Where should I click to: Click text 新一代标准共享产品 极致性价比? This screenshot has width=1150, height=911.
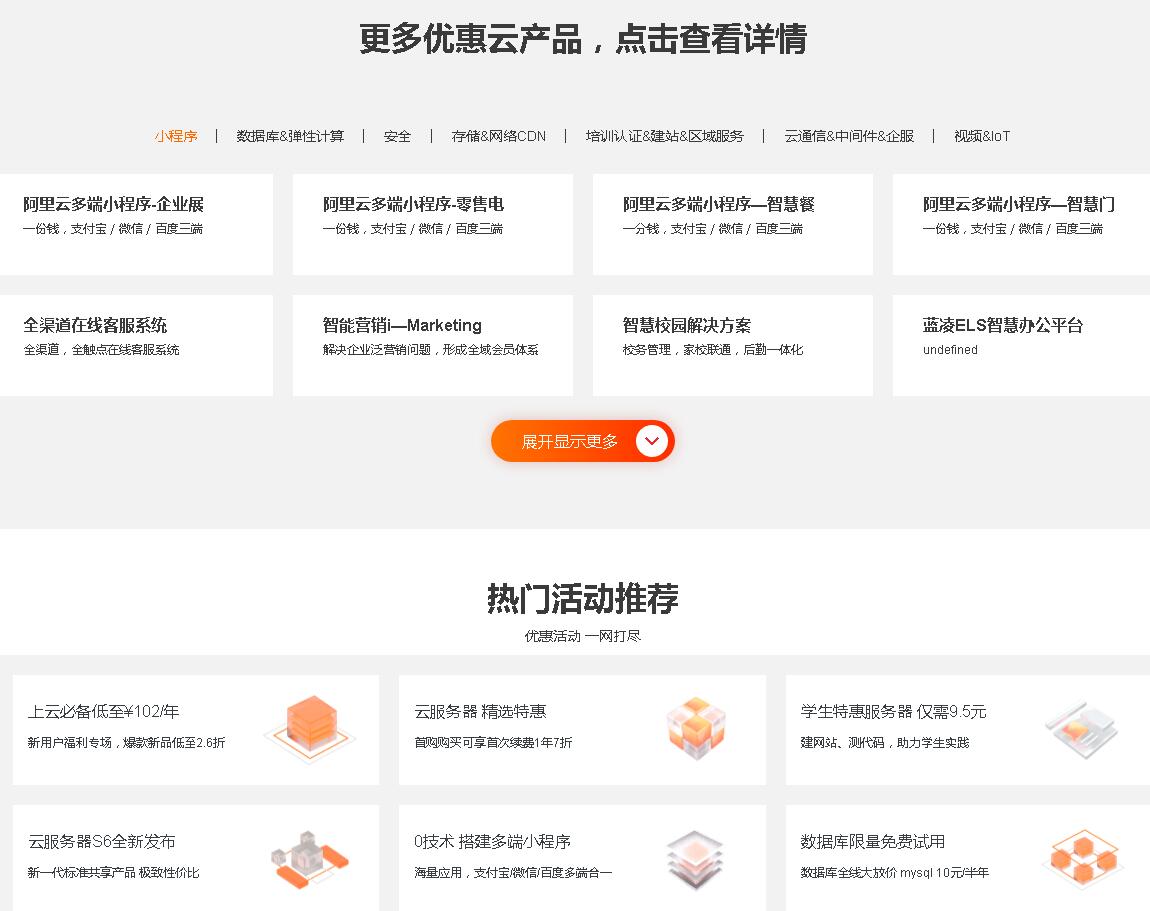click(114, 872)
